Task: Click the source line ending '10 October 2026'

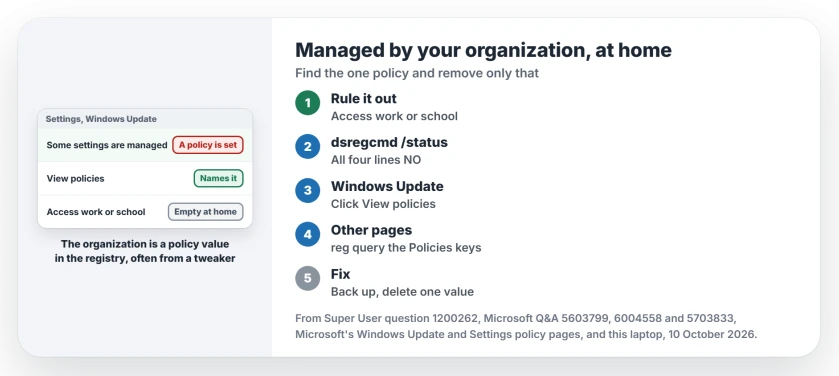Action: pos(526,335)
